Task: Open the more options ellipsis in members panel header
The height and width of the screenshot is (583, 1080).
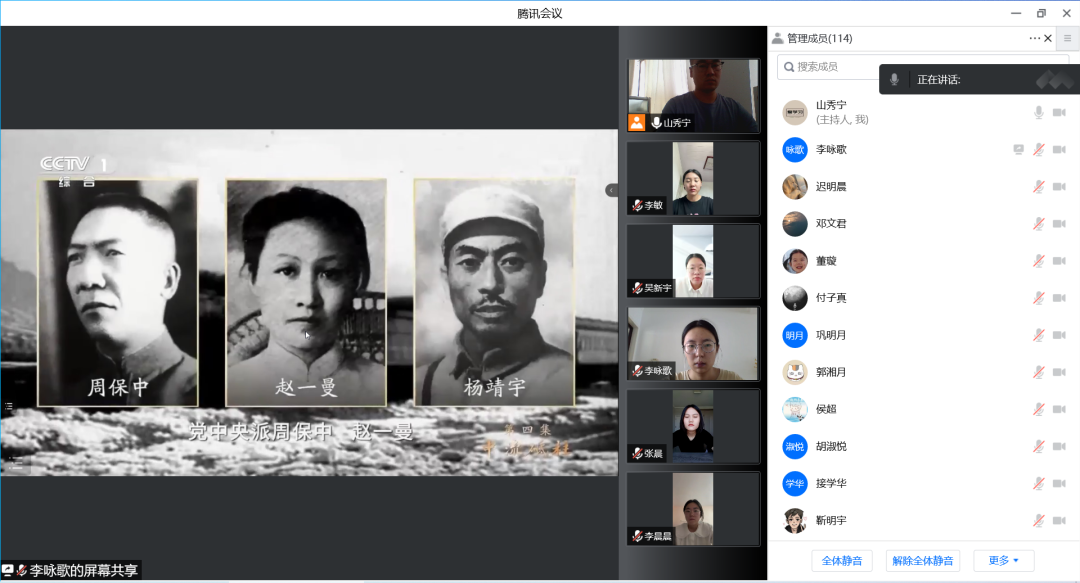Action: [x=1034, y=38]
